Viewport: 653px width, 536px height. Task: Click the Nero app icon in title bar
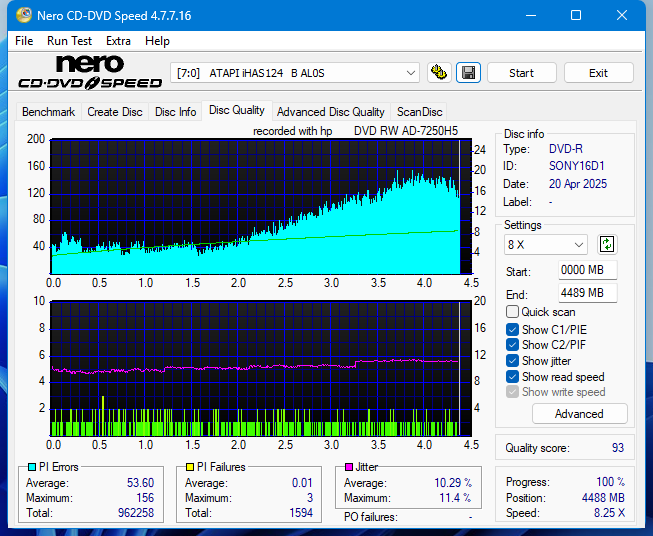(x=23, y=15)
